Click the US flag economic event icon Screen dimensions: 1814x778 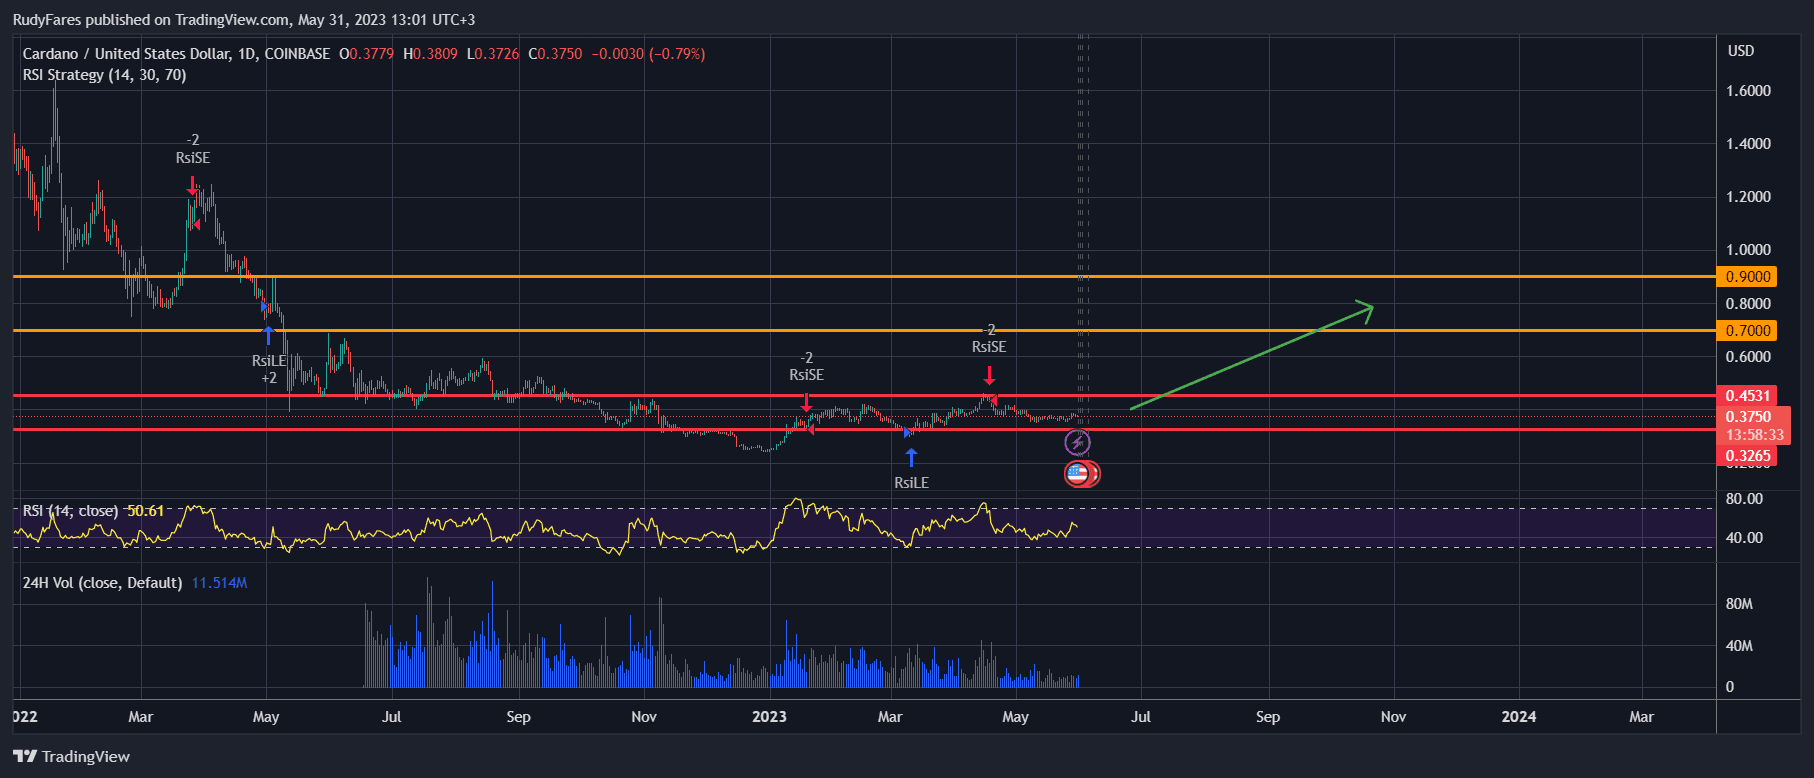(1078, 474)
